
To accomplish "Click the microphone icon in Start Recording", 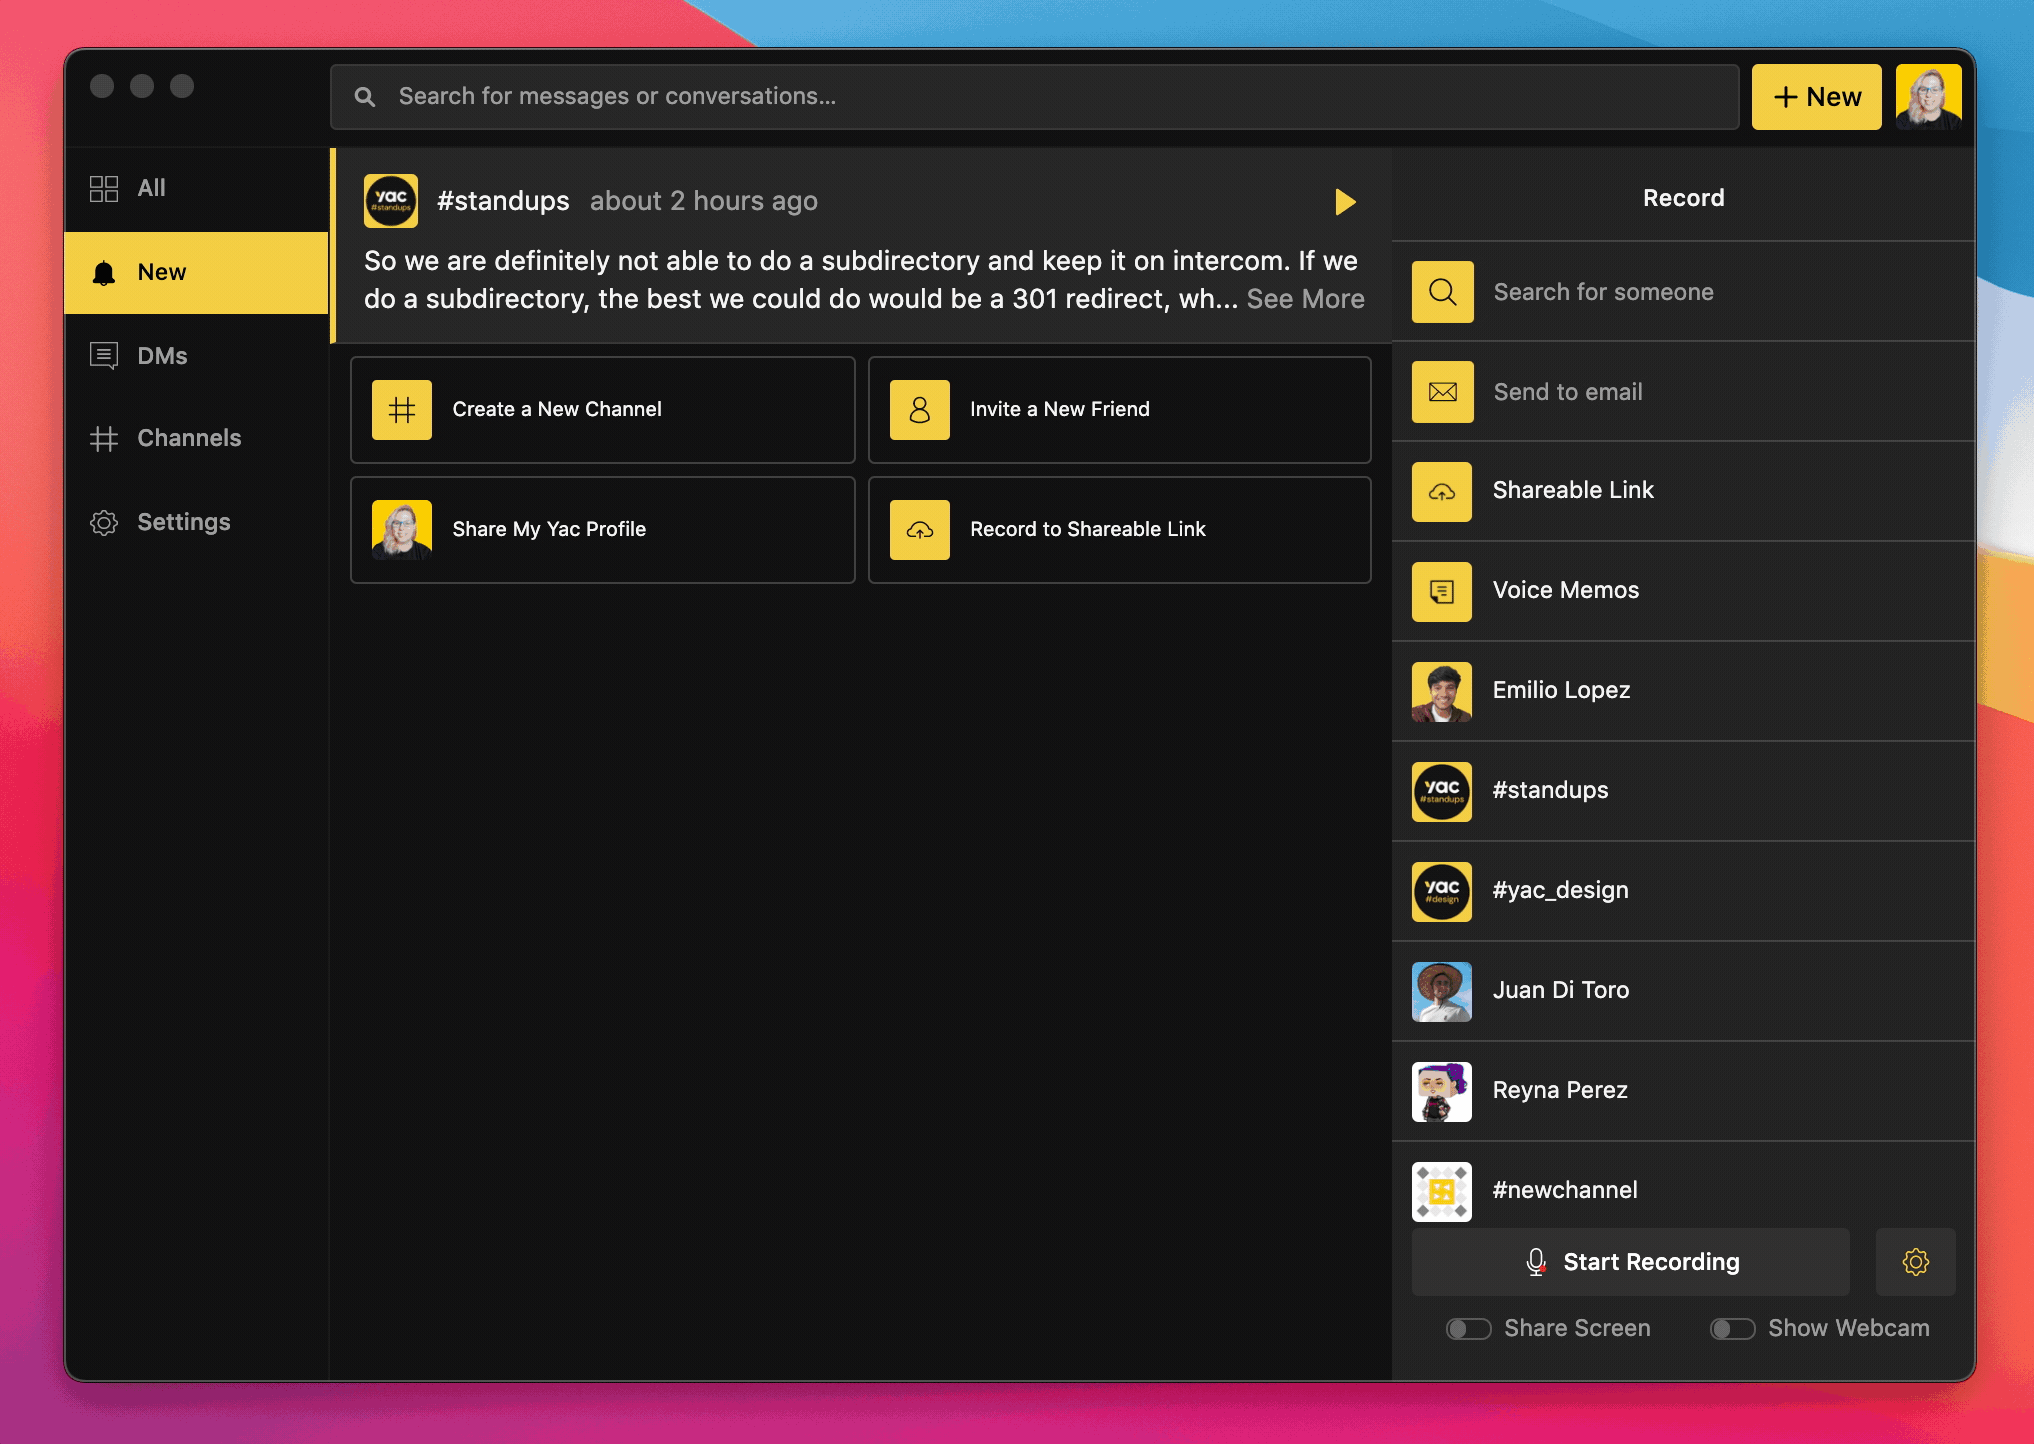I will click(x=1536, y=1262).
